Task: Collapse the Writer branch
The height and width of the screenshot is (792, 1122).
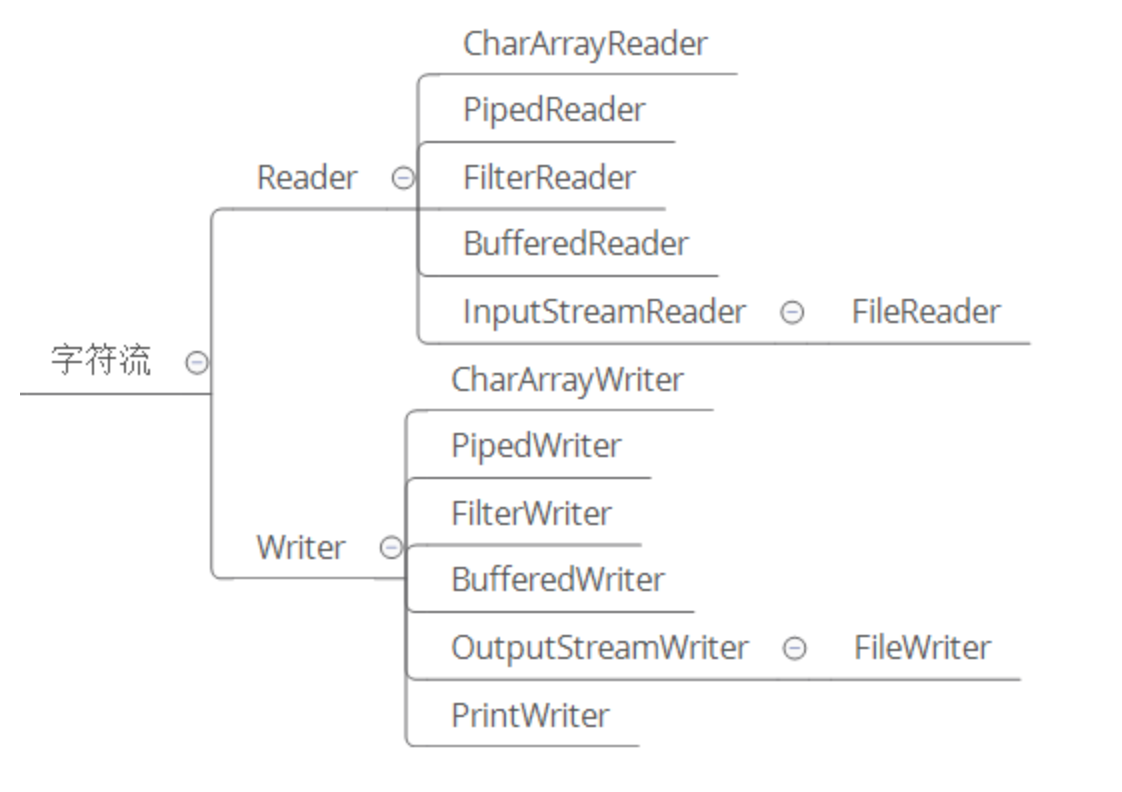Action: point(391,547)
